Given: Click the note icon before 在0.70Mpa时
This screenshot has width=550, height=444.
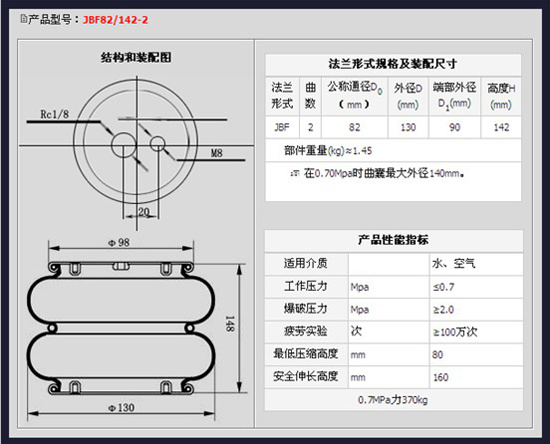Looking at the screenshot, I should [x=295, y=173].
